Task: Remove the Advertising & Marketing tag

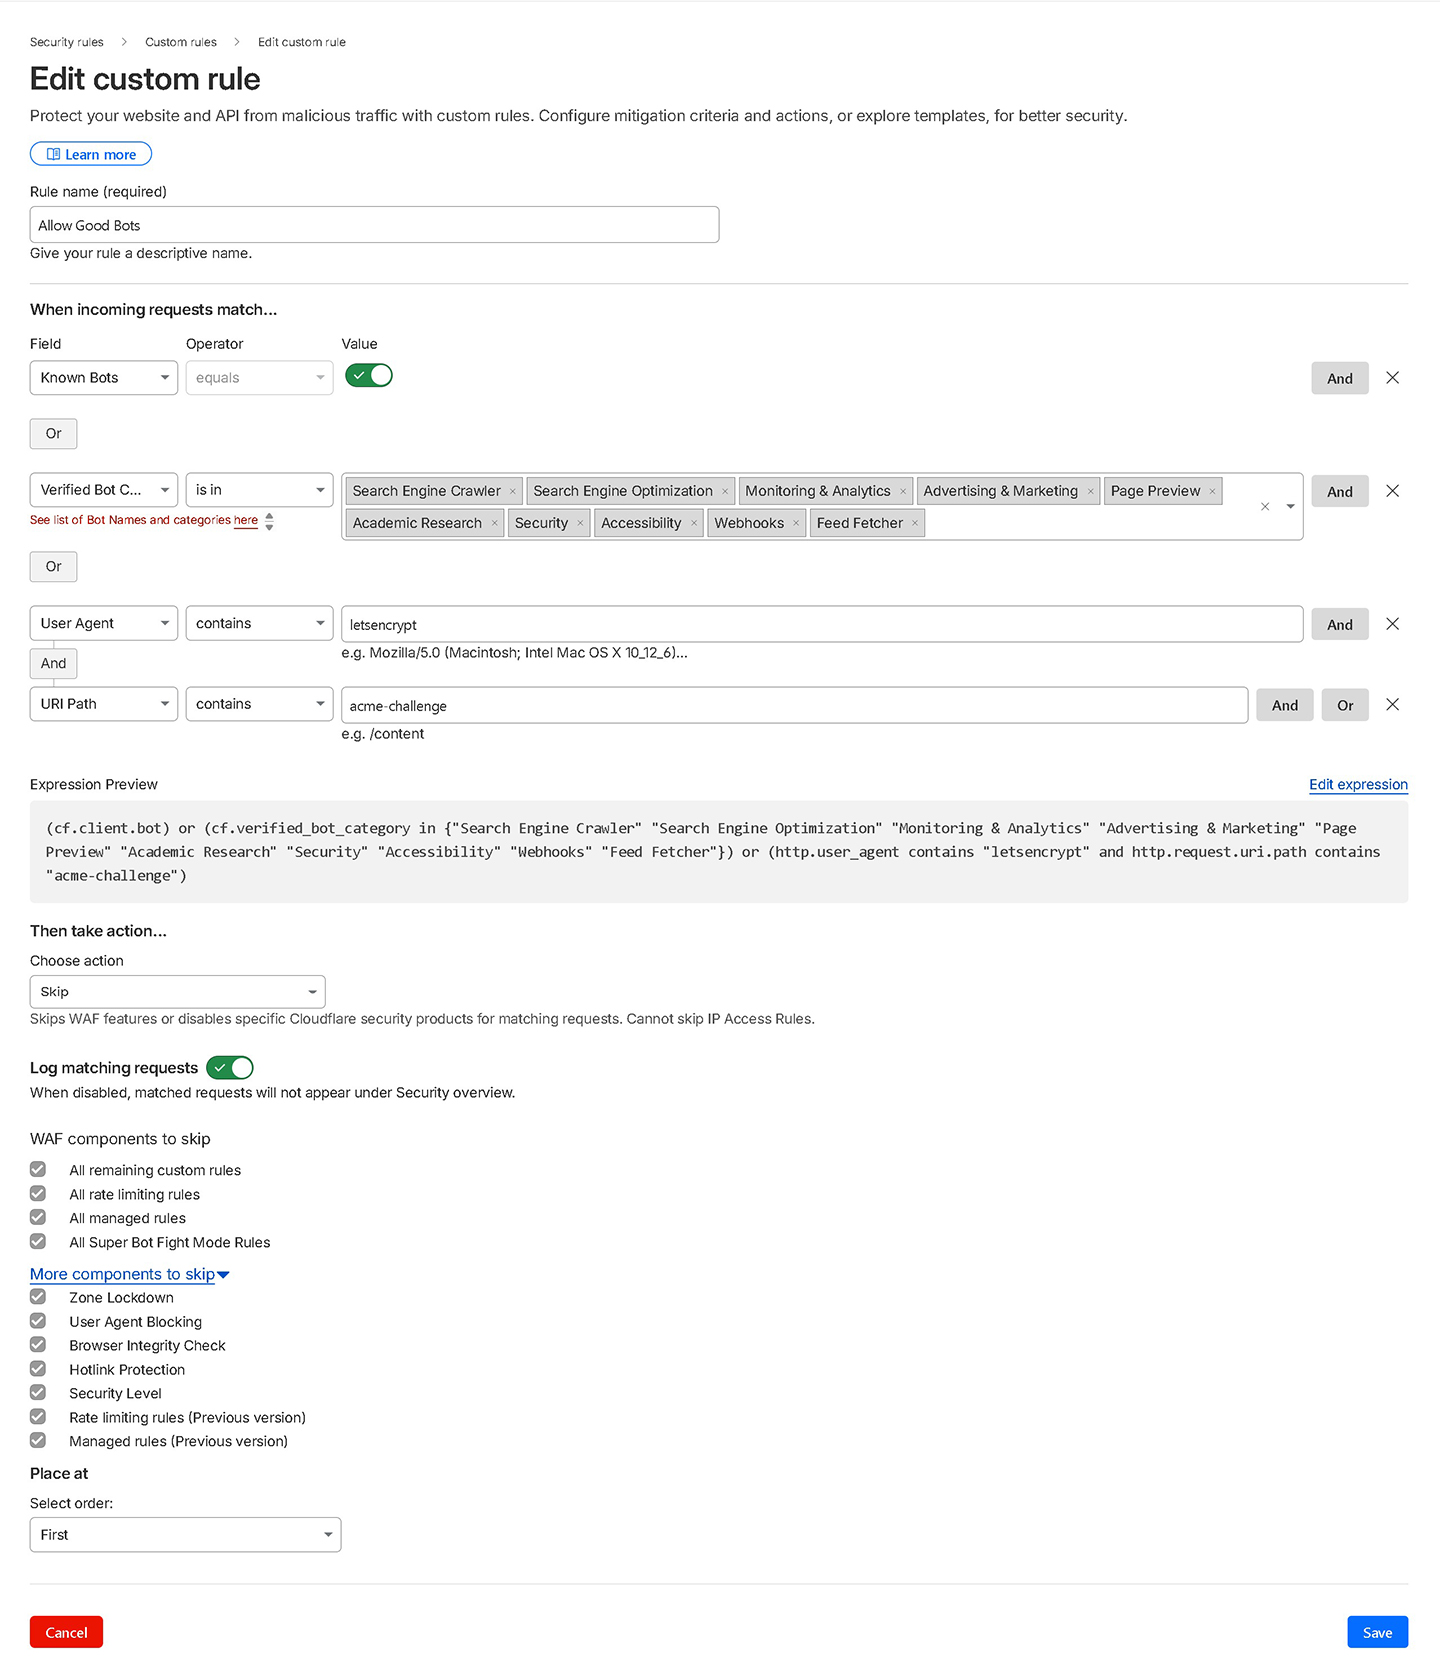Action: point(1091,491)
